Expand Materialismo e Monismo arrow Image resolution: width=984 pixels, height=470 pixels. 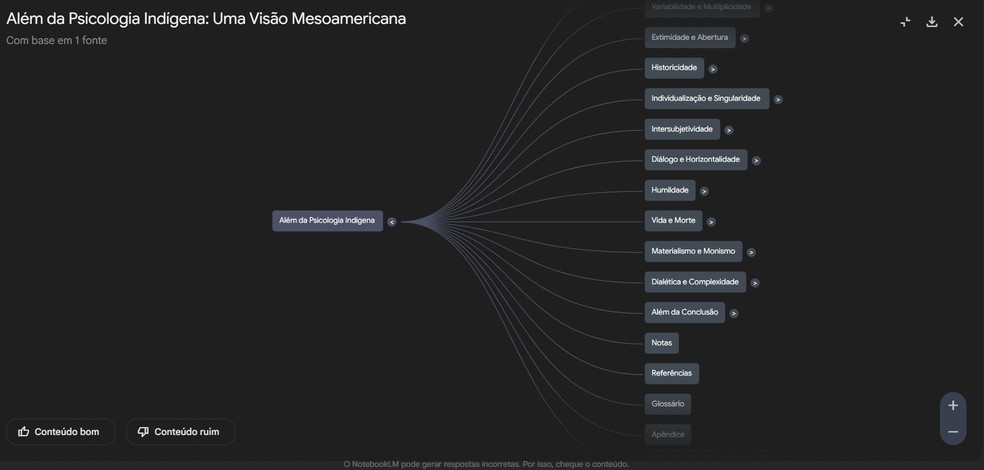[x=751, y=253]
